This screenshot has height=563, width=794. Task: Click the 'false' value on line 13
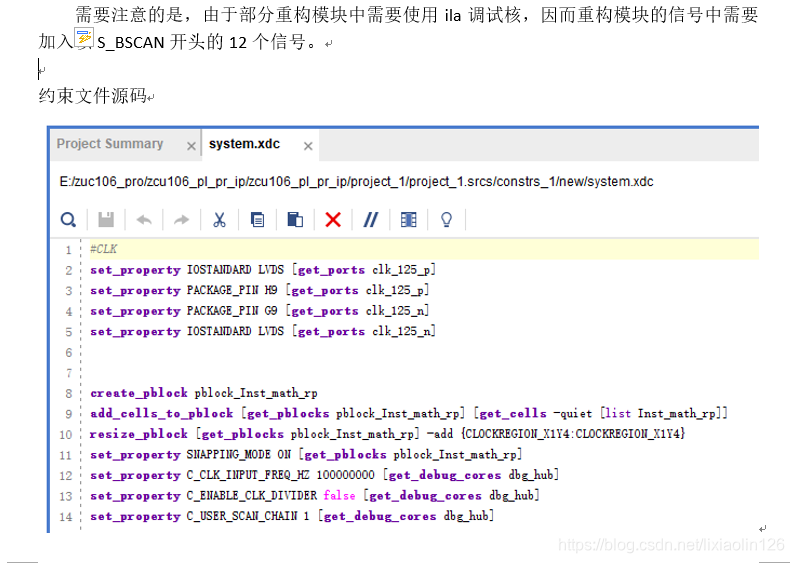pyautogui.click(x=339, y=495)
